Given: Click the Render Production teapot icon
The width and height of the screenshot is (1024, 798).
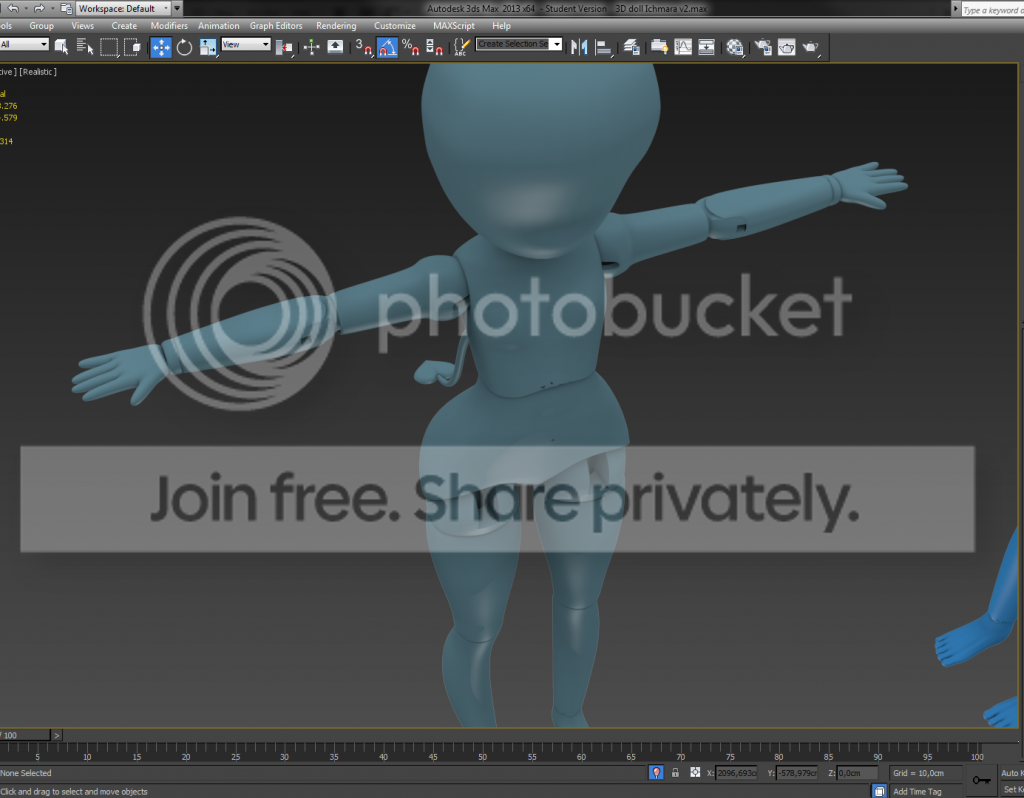Looking at the screenshot, I should tap(810, 47).
